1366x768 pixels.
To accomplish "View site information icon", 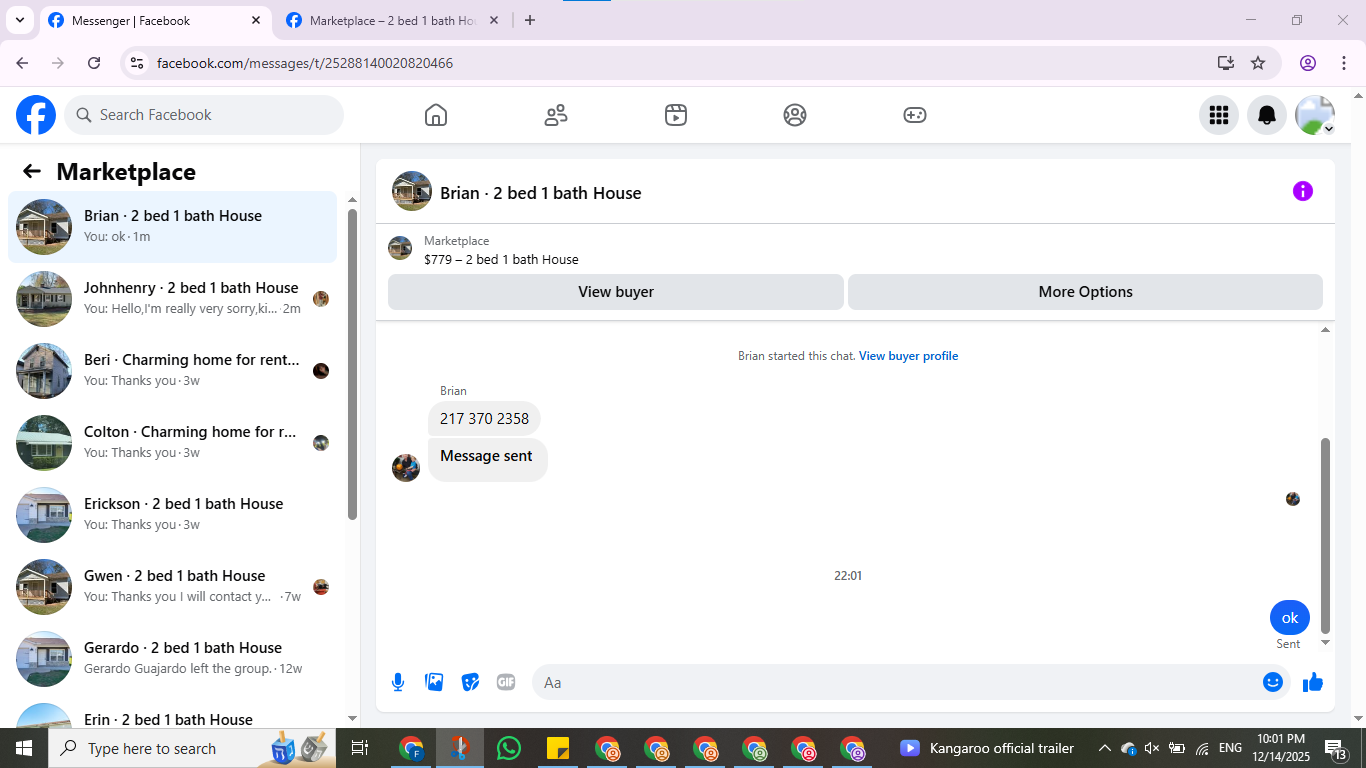I will pyautogui.click(x=138, y=63).
